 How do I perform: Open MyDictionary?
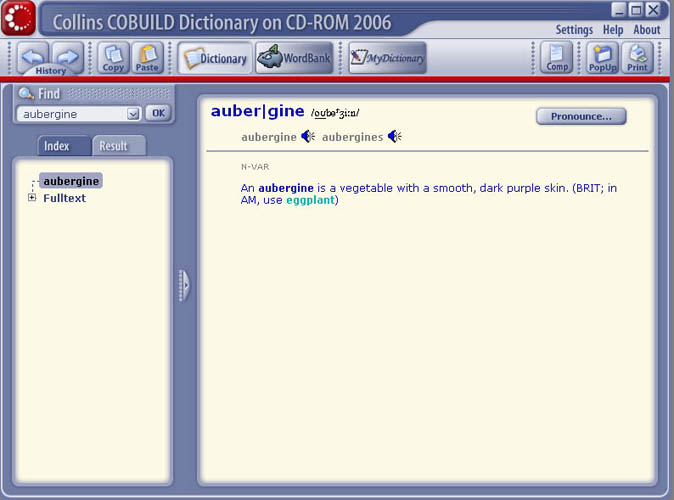tap(387, 58)
